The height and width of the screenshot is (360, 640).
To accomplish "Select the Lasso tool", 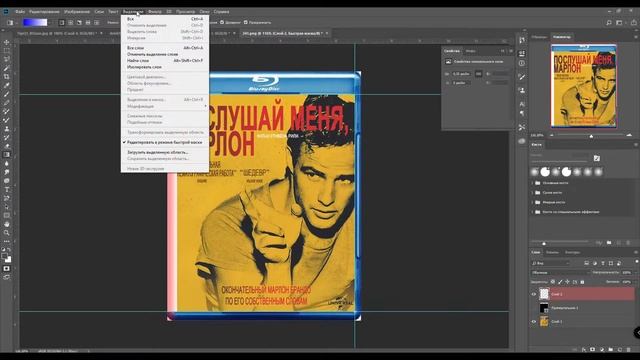I will coord(7,59).
